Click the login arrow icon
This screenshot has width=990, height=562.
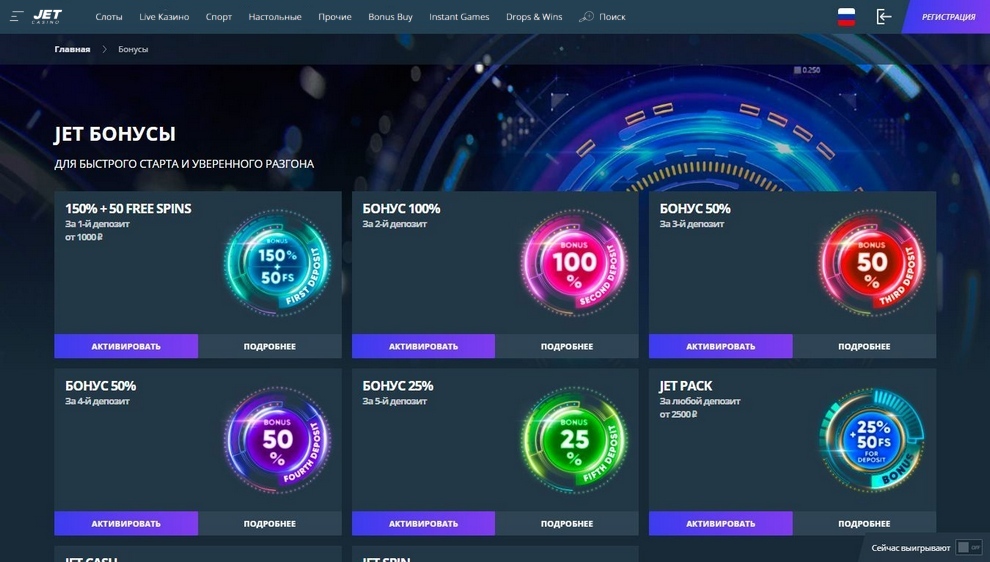pos(883,17)
